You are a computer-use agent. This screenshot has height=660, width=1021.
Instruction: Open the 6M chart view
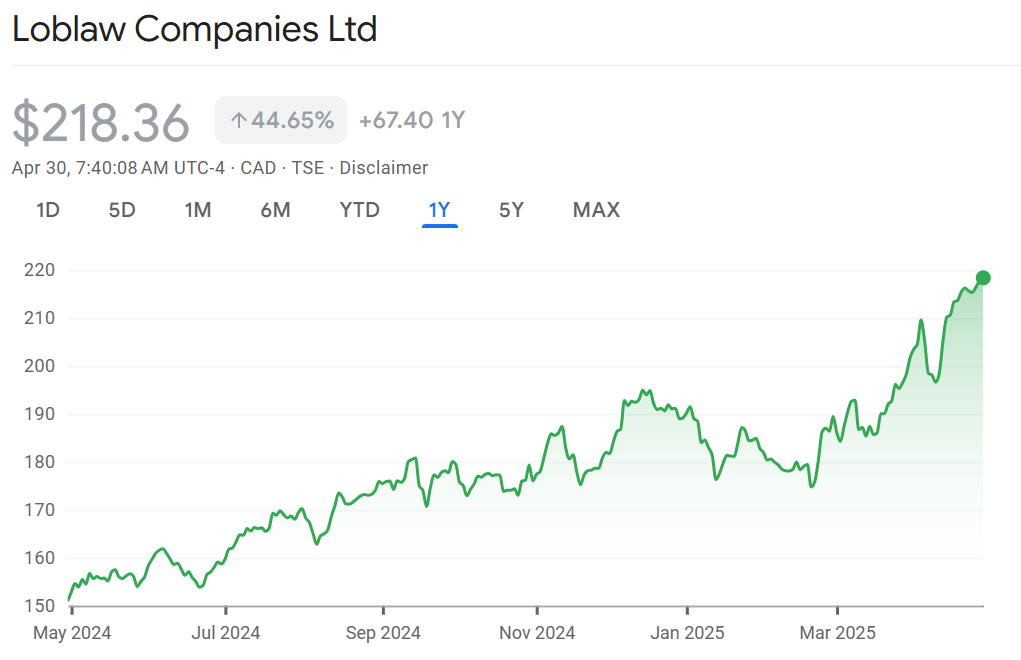[x=275, y=210]
